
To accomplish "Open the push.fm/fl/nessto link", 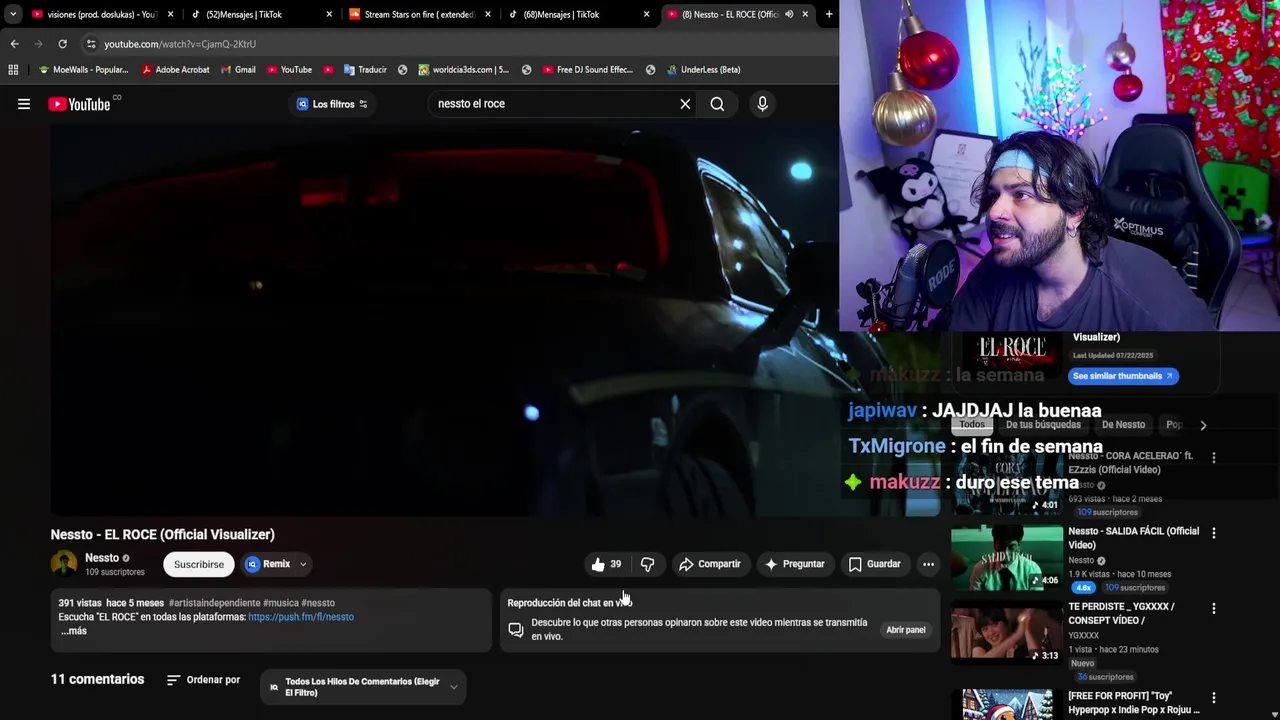I will (301, 617).
